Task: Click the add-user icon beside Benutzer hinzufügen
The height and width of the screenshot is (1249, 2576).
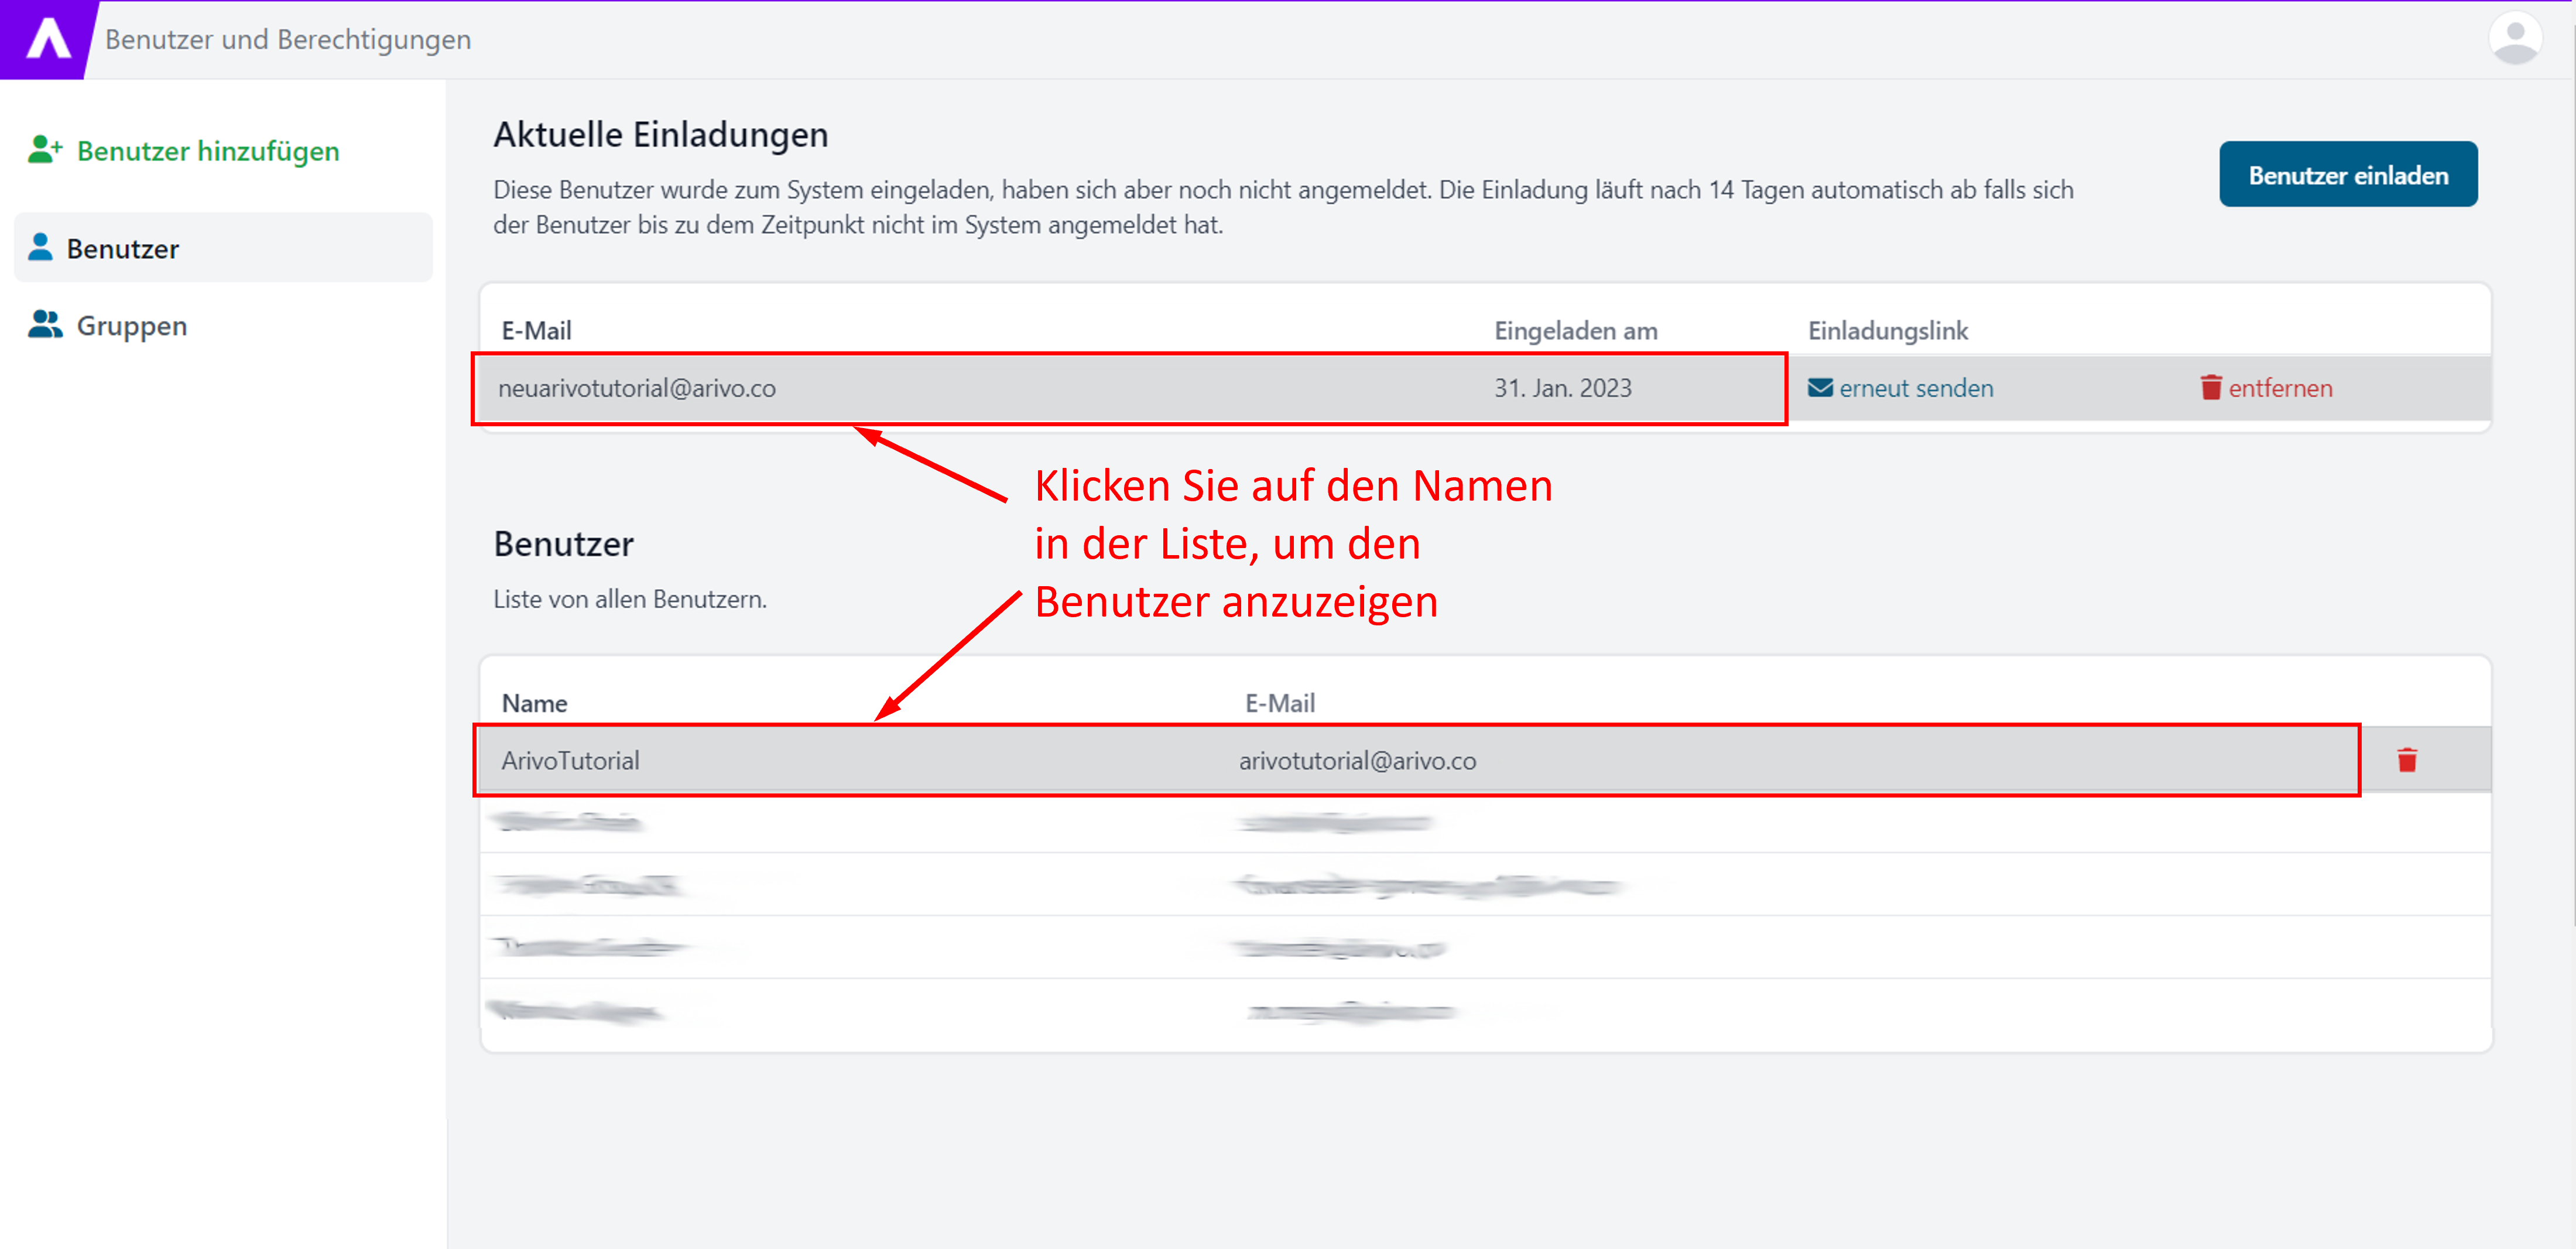Action: point(44,150)
